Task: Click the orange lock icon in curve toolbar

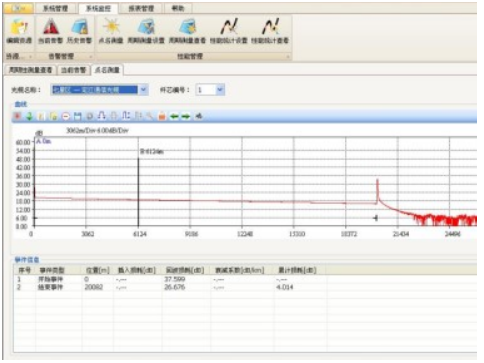Action: [162, 116]
